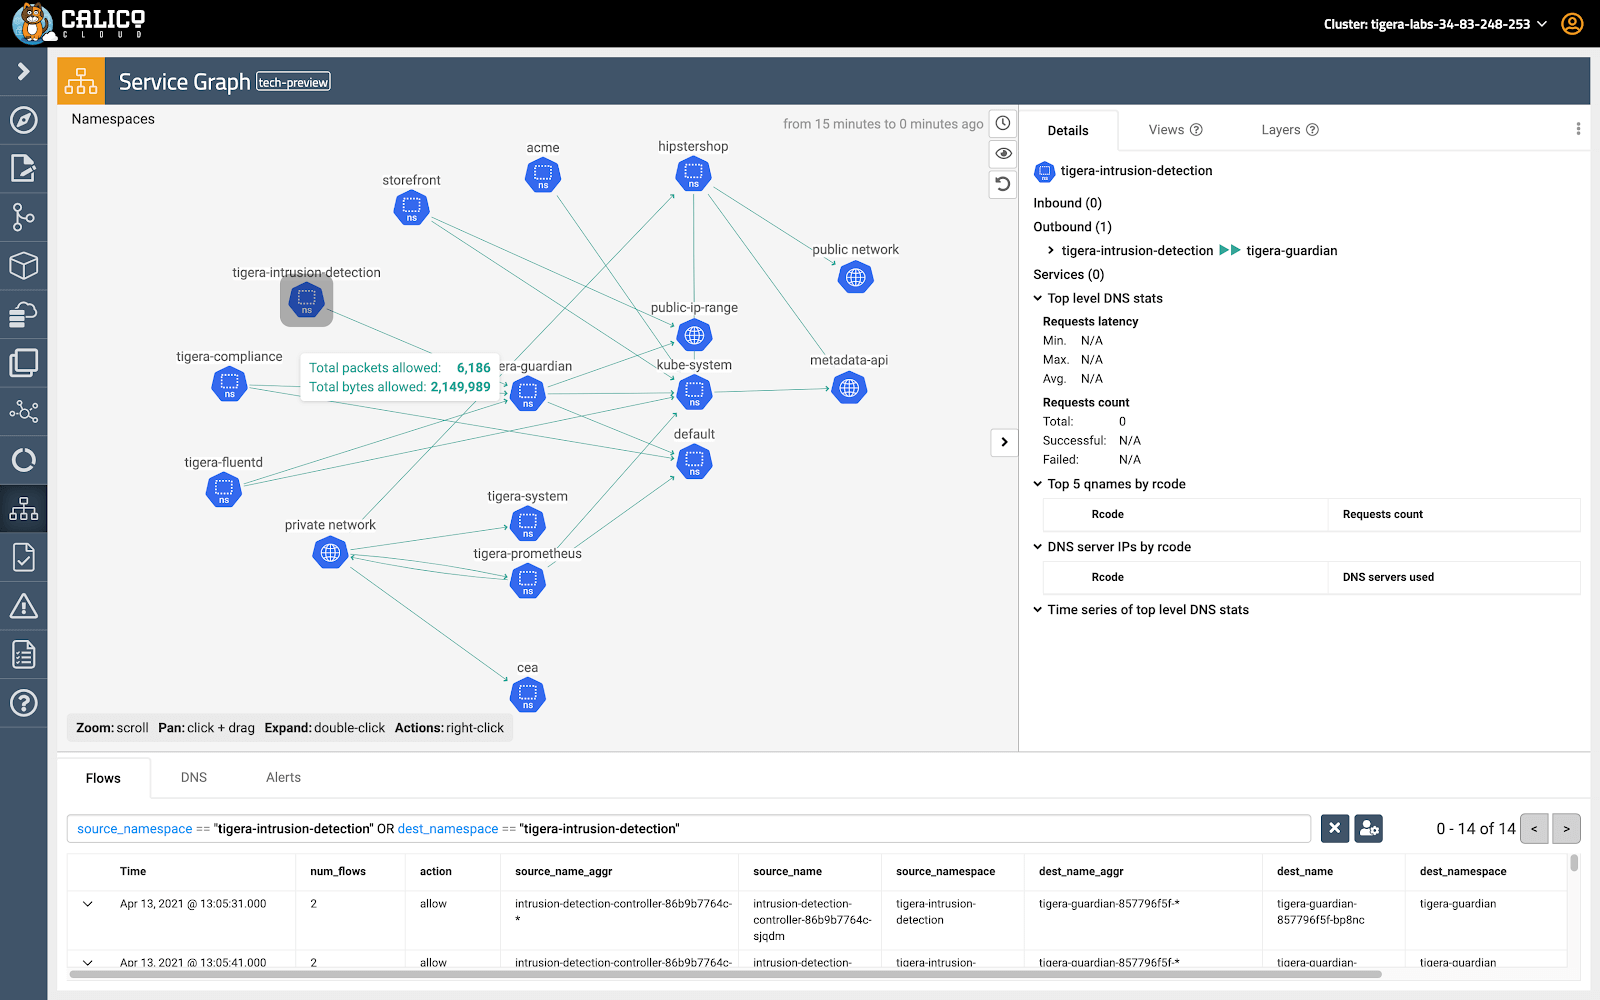The width and height of the screenshot is (1600, 1000).
Task: Go to next page of flows
Action: (x=1567, y=828)
